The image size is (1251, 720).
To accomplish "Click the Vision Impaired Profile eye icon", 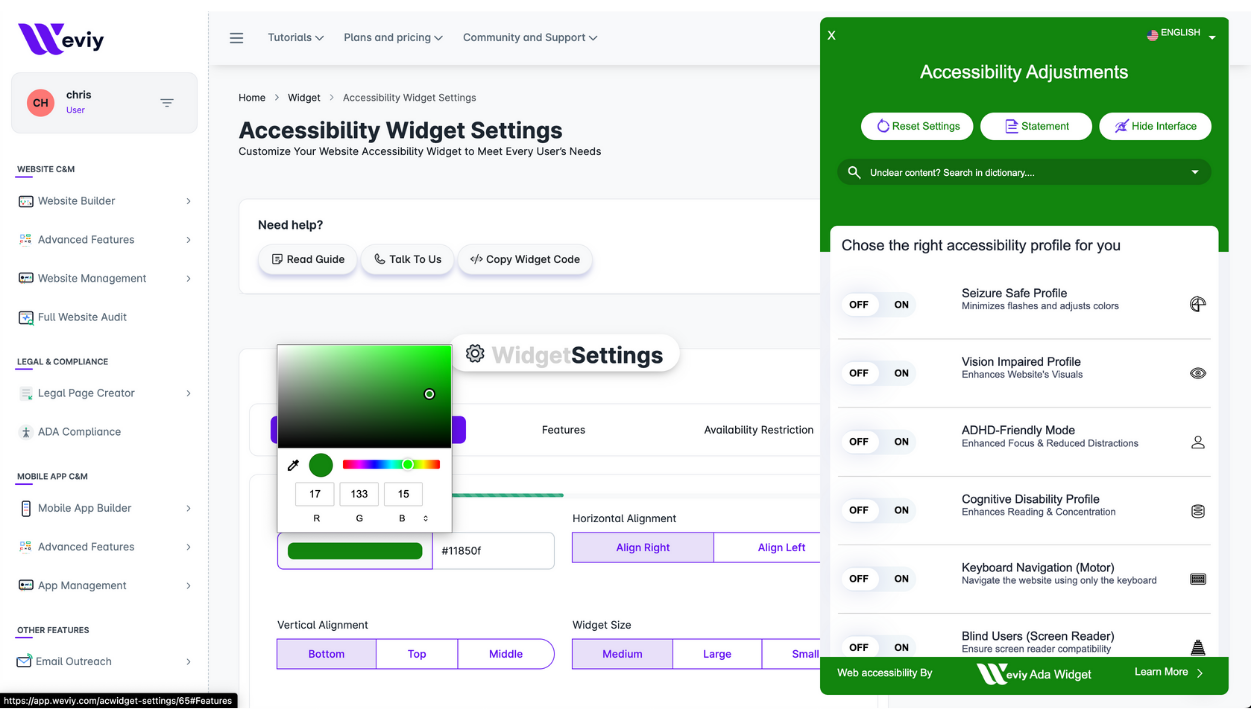I will pos(1197,373).
